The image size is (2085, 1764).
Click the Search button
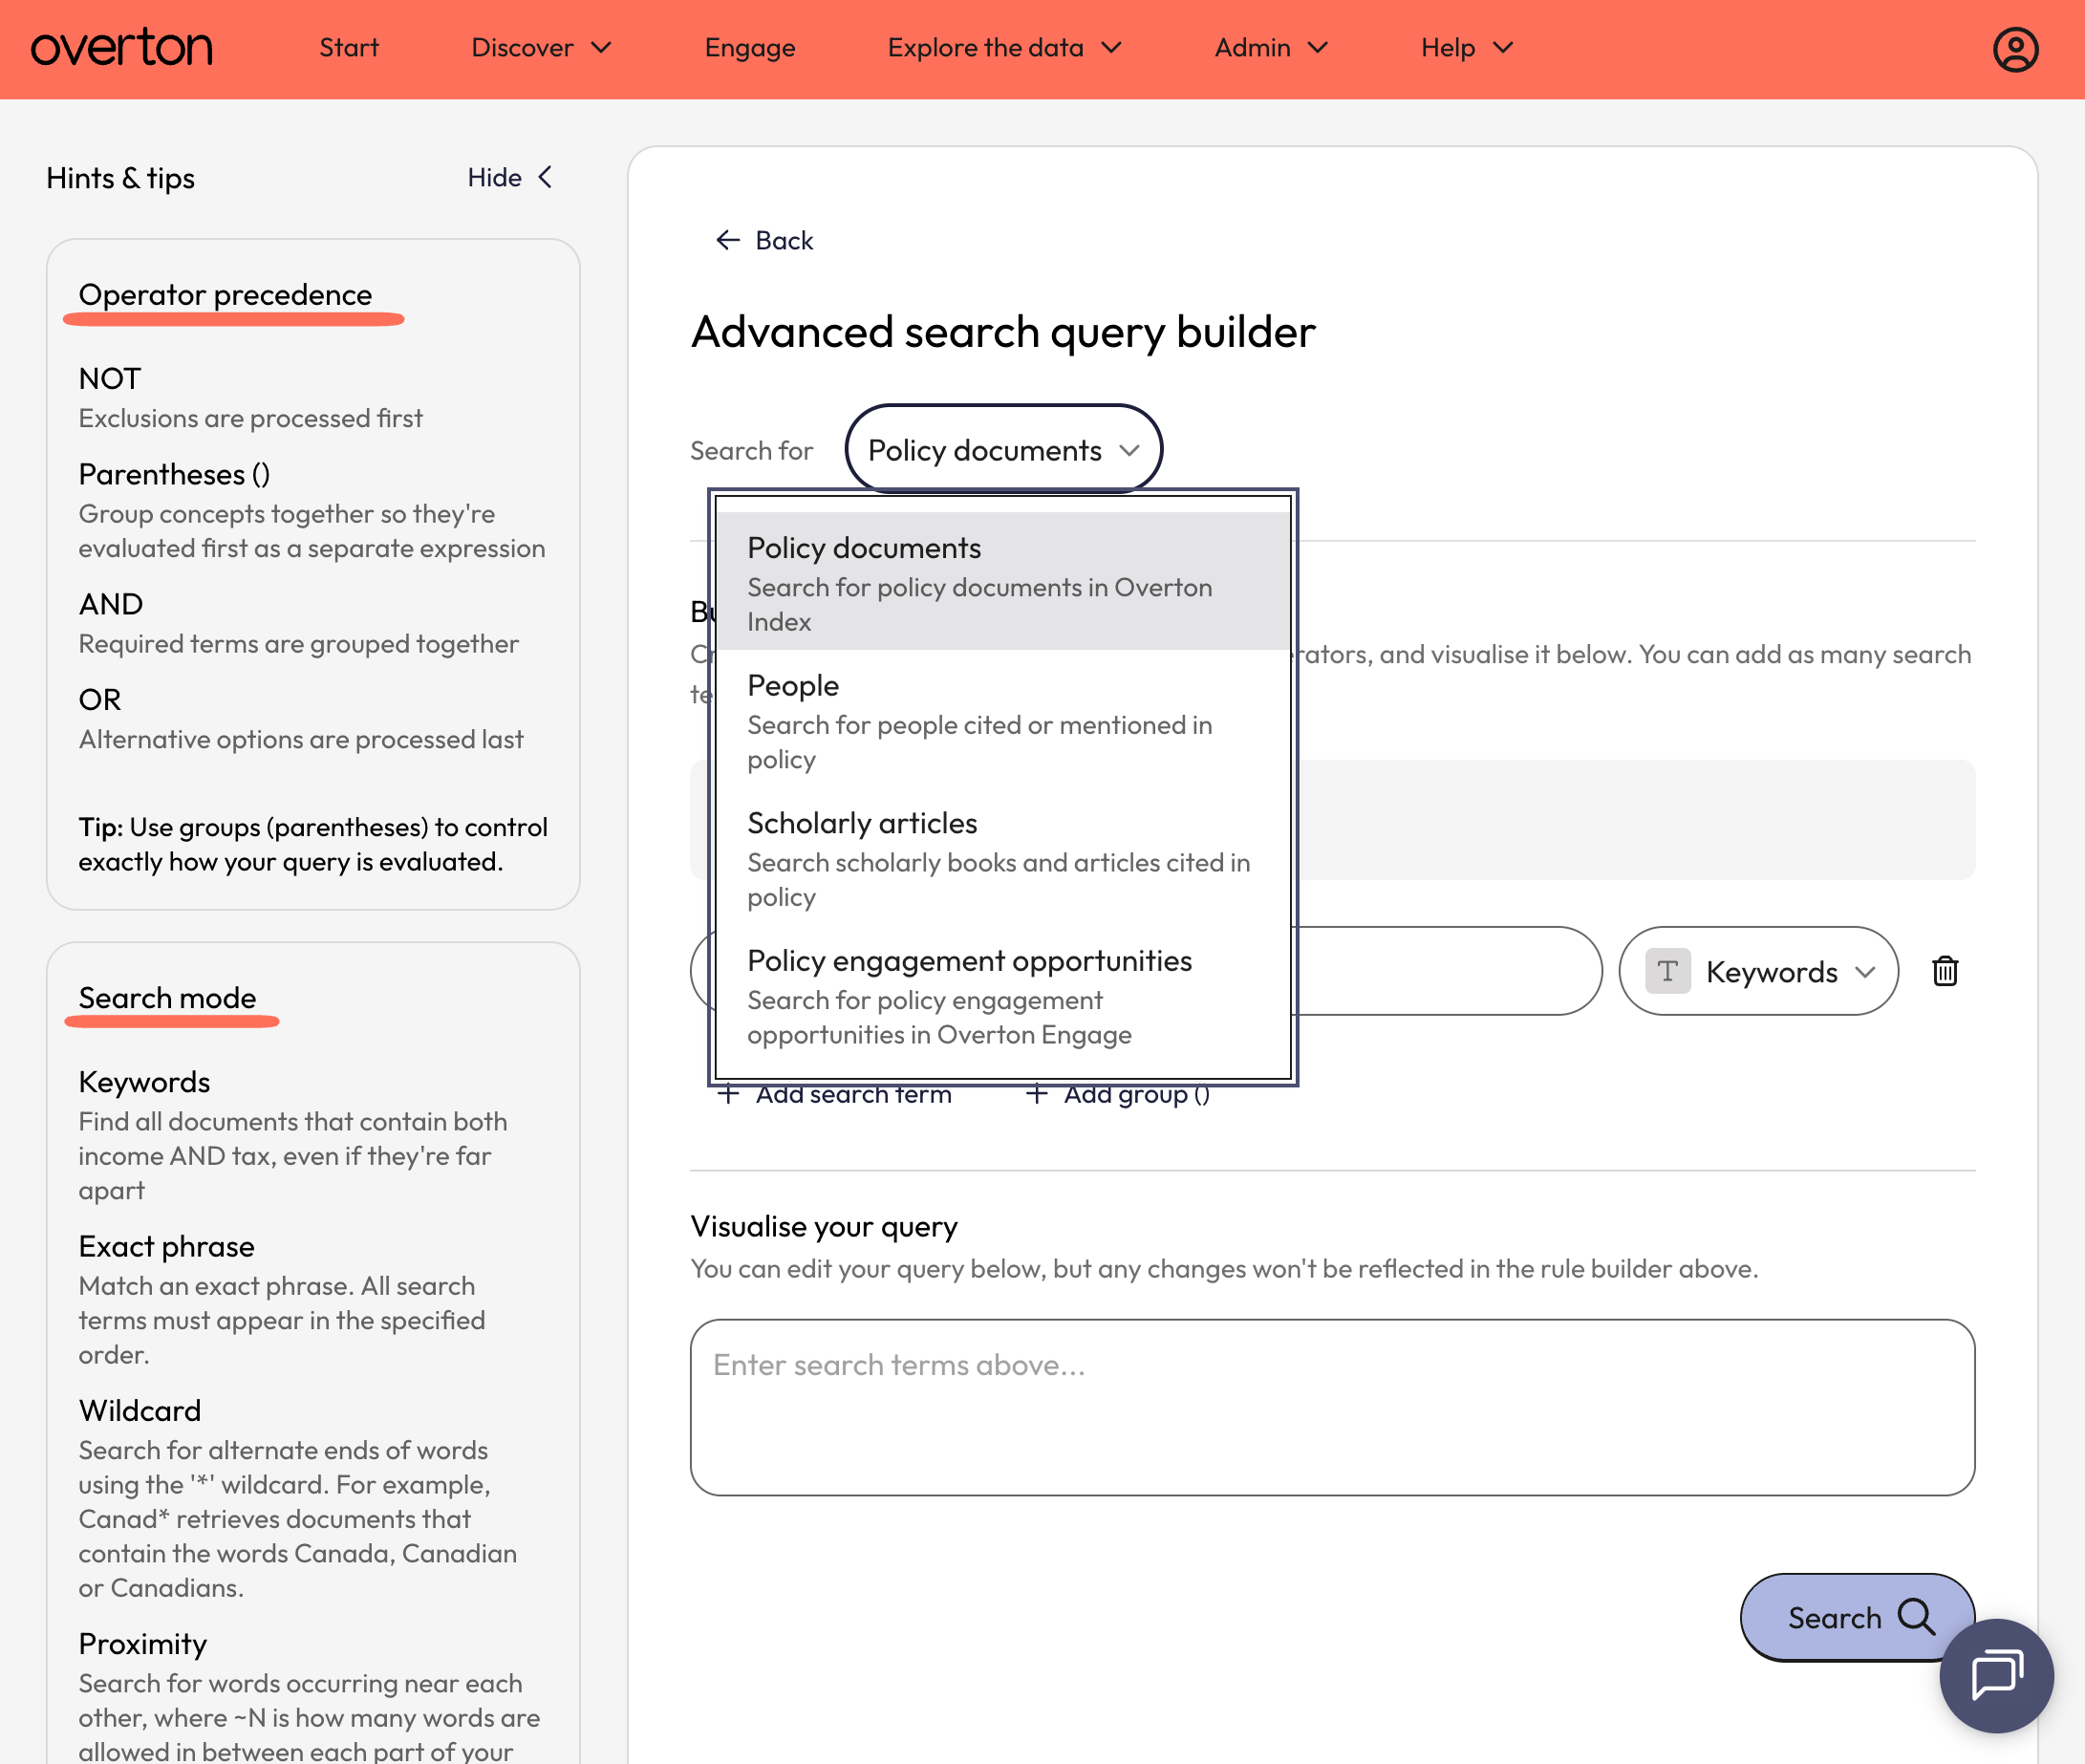1857,1617
